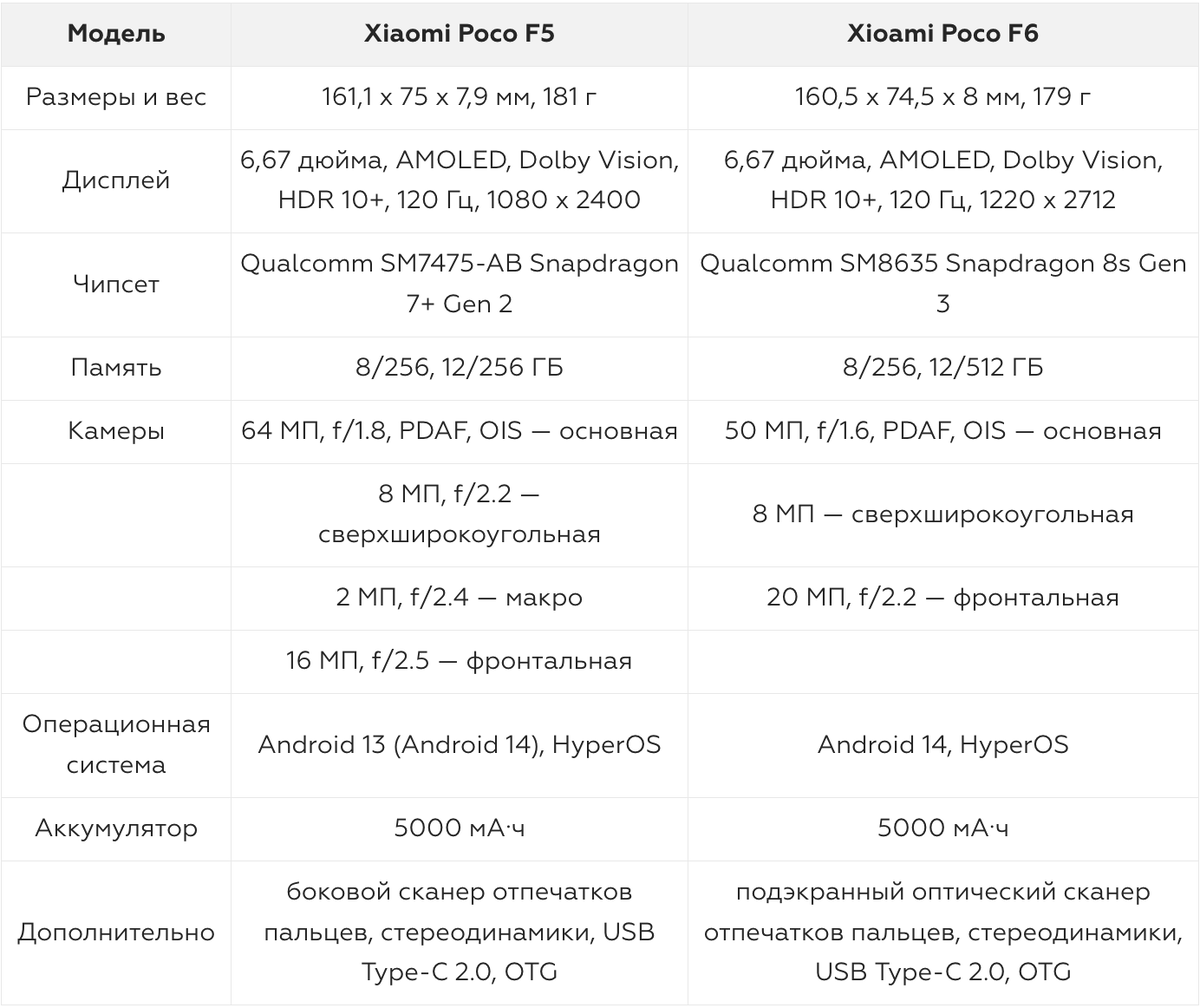This screenshot has height=1008, width=1200.
Task: Select the Snapdragon 8s Gen 3 chipset cell
Action: pyautogui.click(x=943, y=284)
